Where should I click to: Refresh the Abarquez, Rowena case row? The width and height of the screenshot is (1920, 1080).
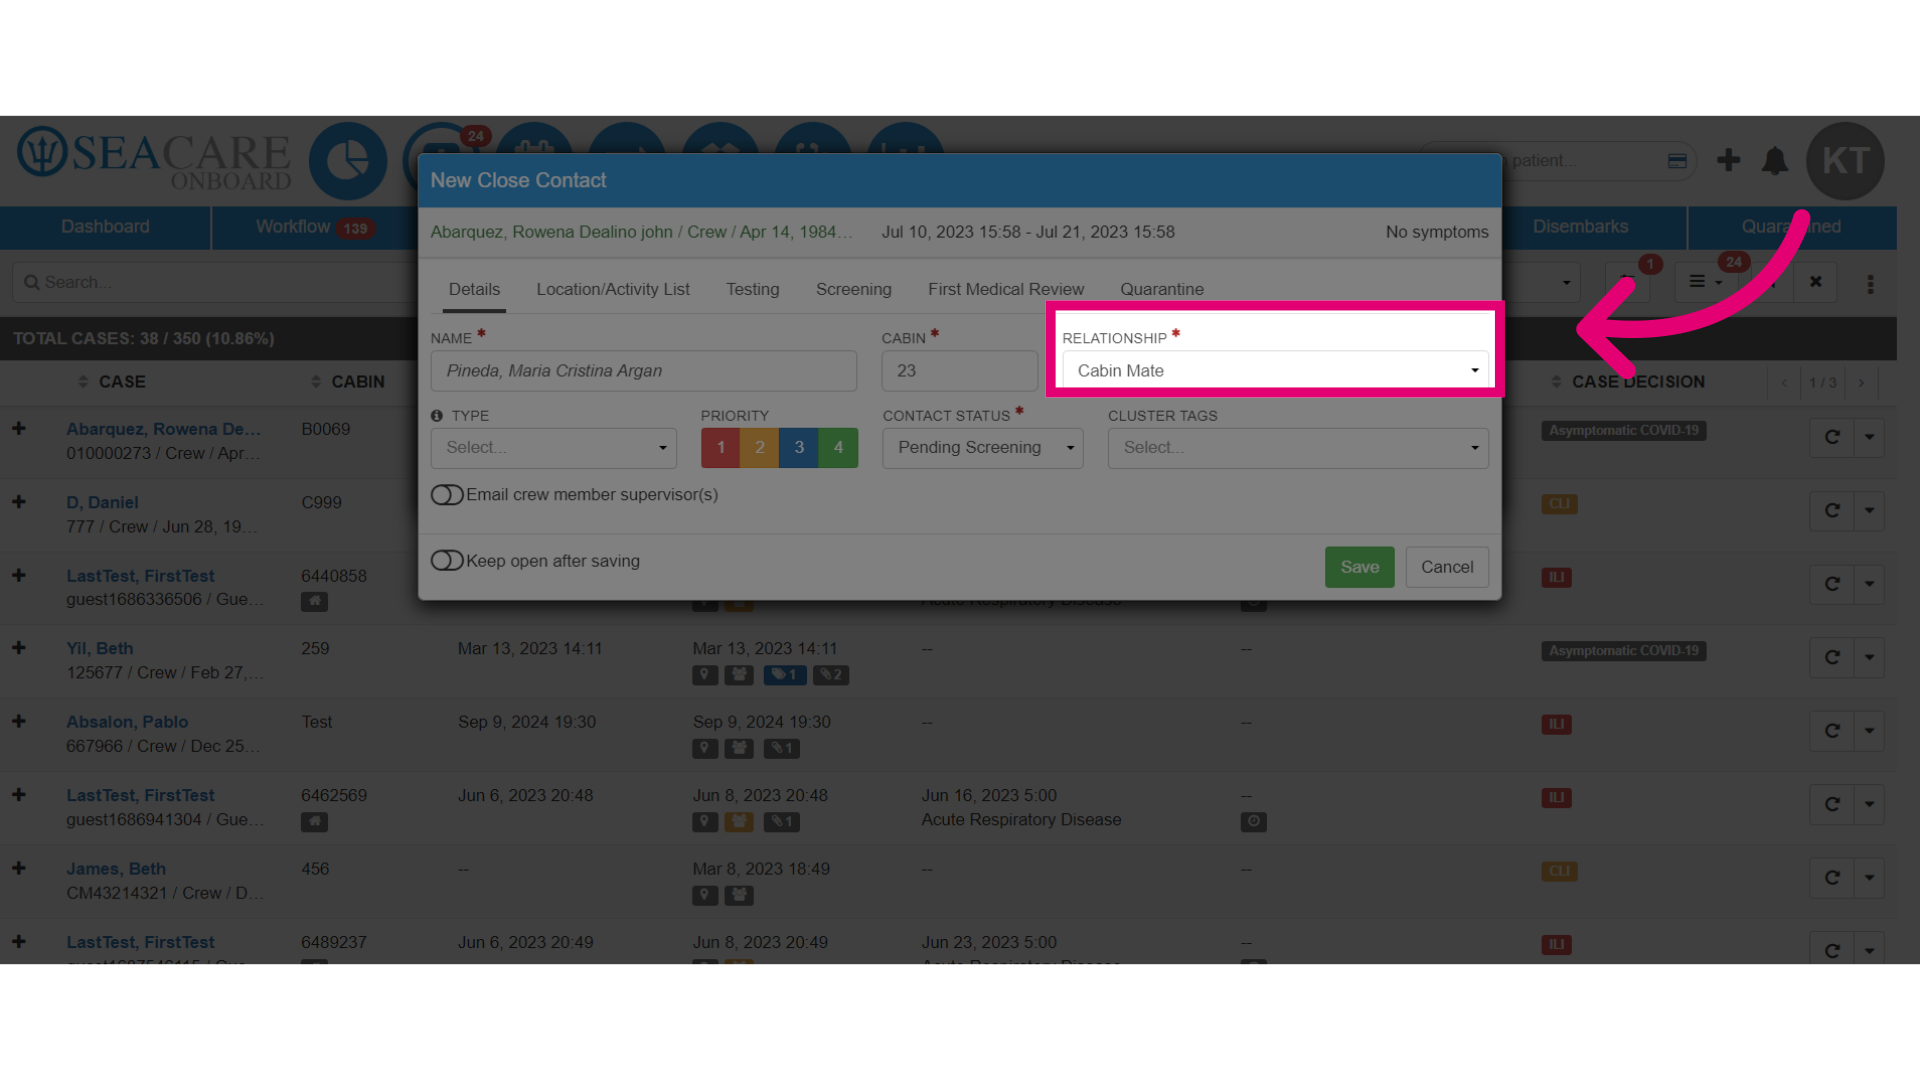[1832, 437]
